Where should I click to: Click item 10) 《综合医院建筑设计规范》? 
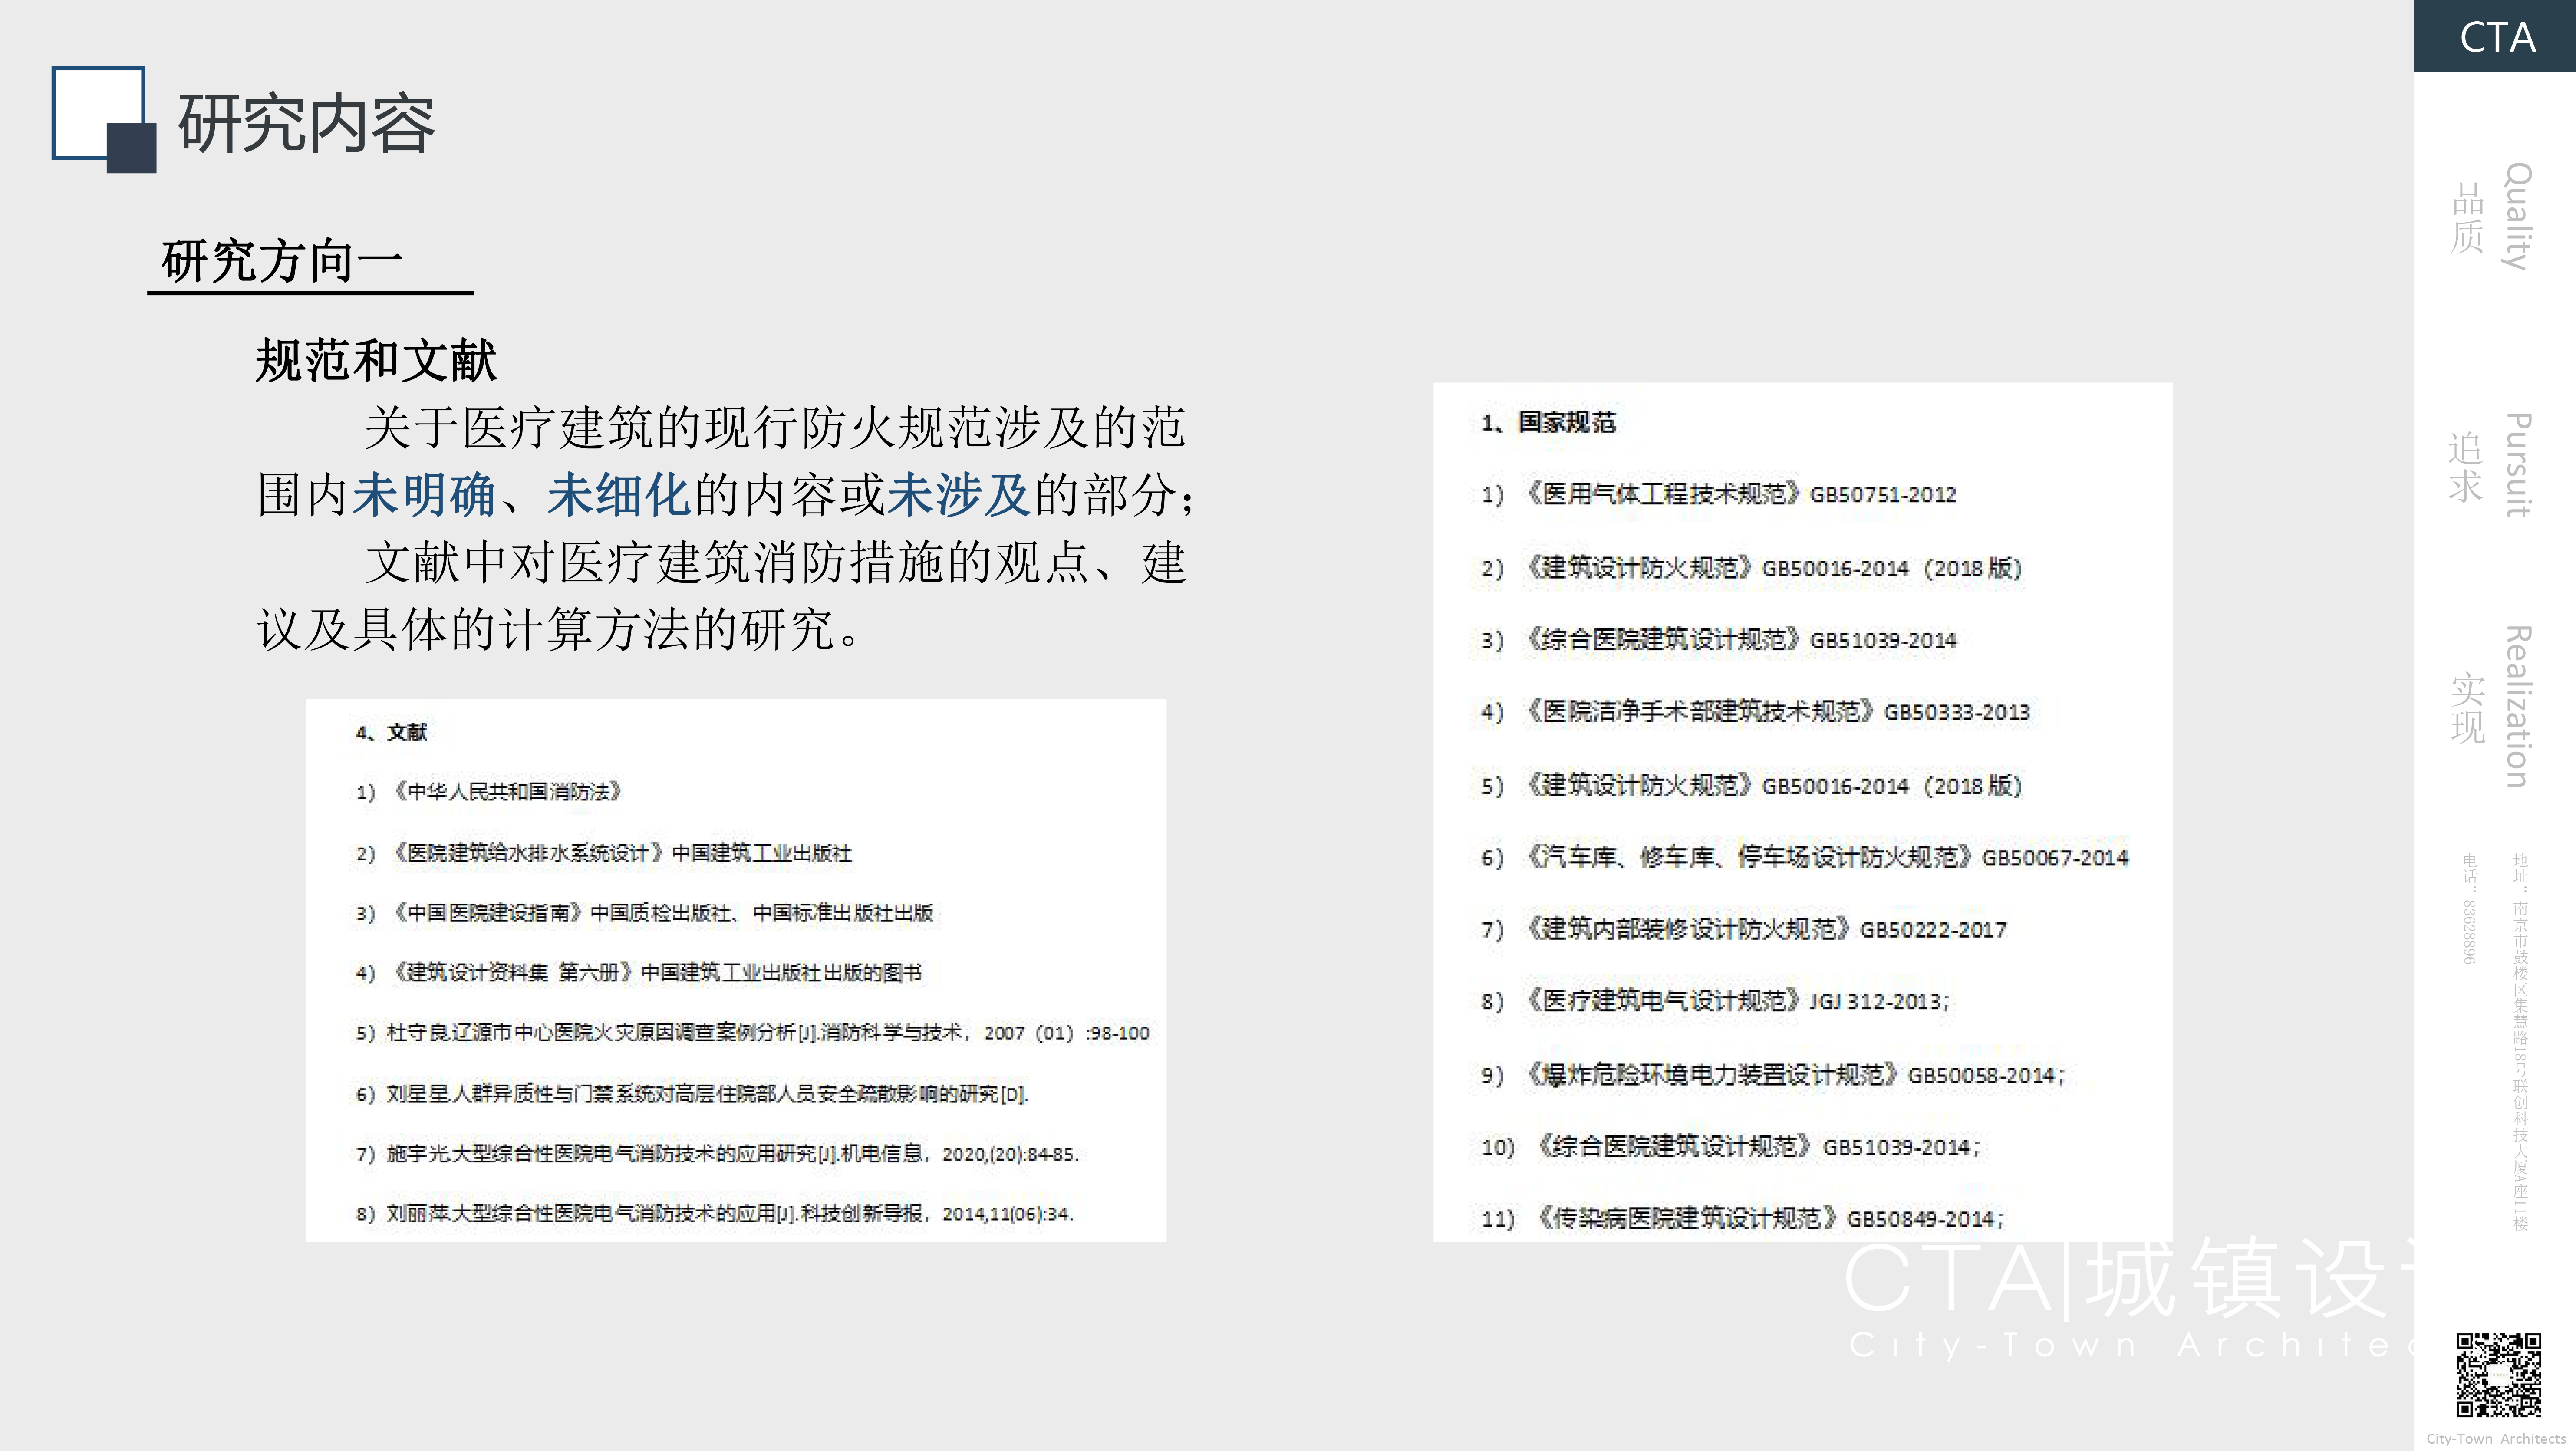[1731, 1148]
